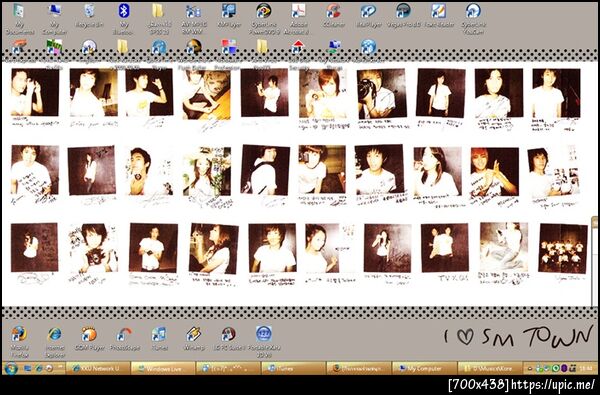The height and width of the screenshot is (395, 600).
Task: Open the Vegas Pro shortcut
Action: click(x=404, y=15)
